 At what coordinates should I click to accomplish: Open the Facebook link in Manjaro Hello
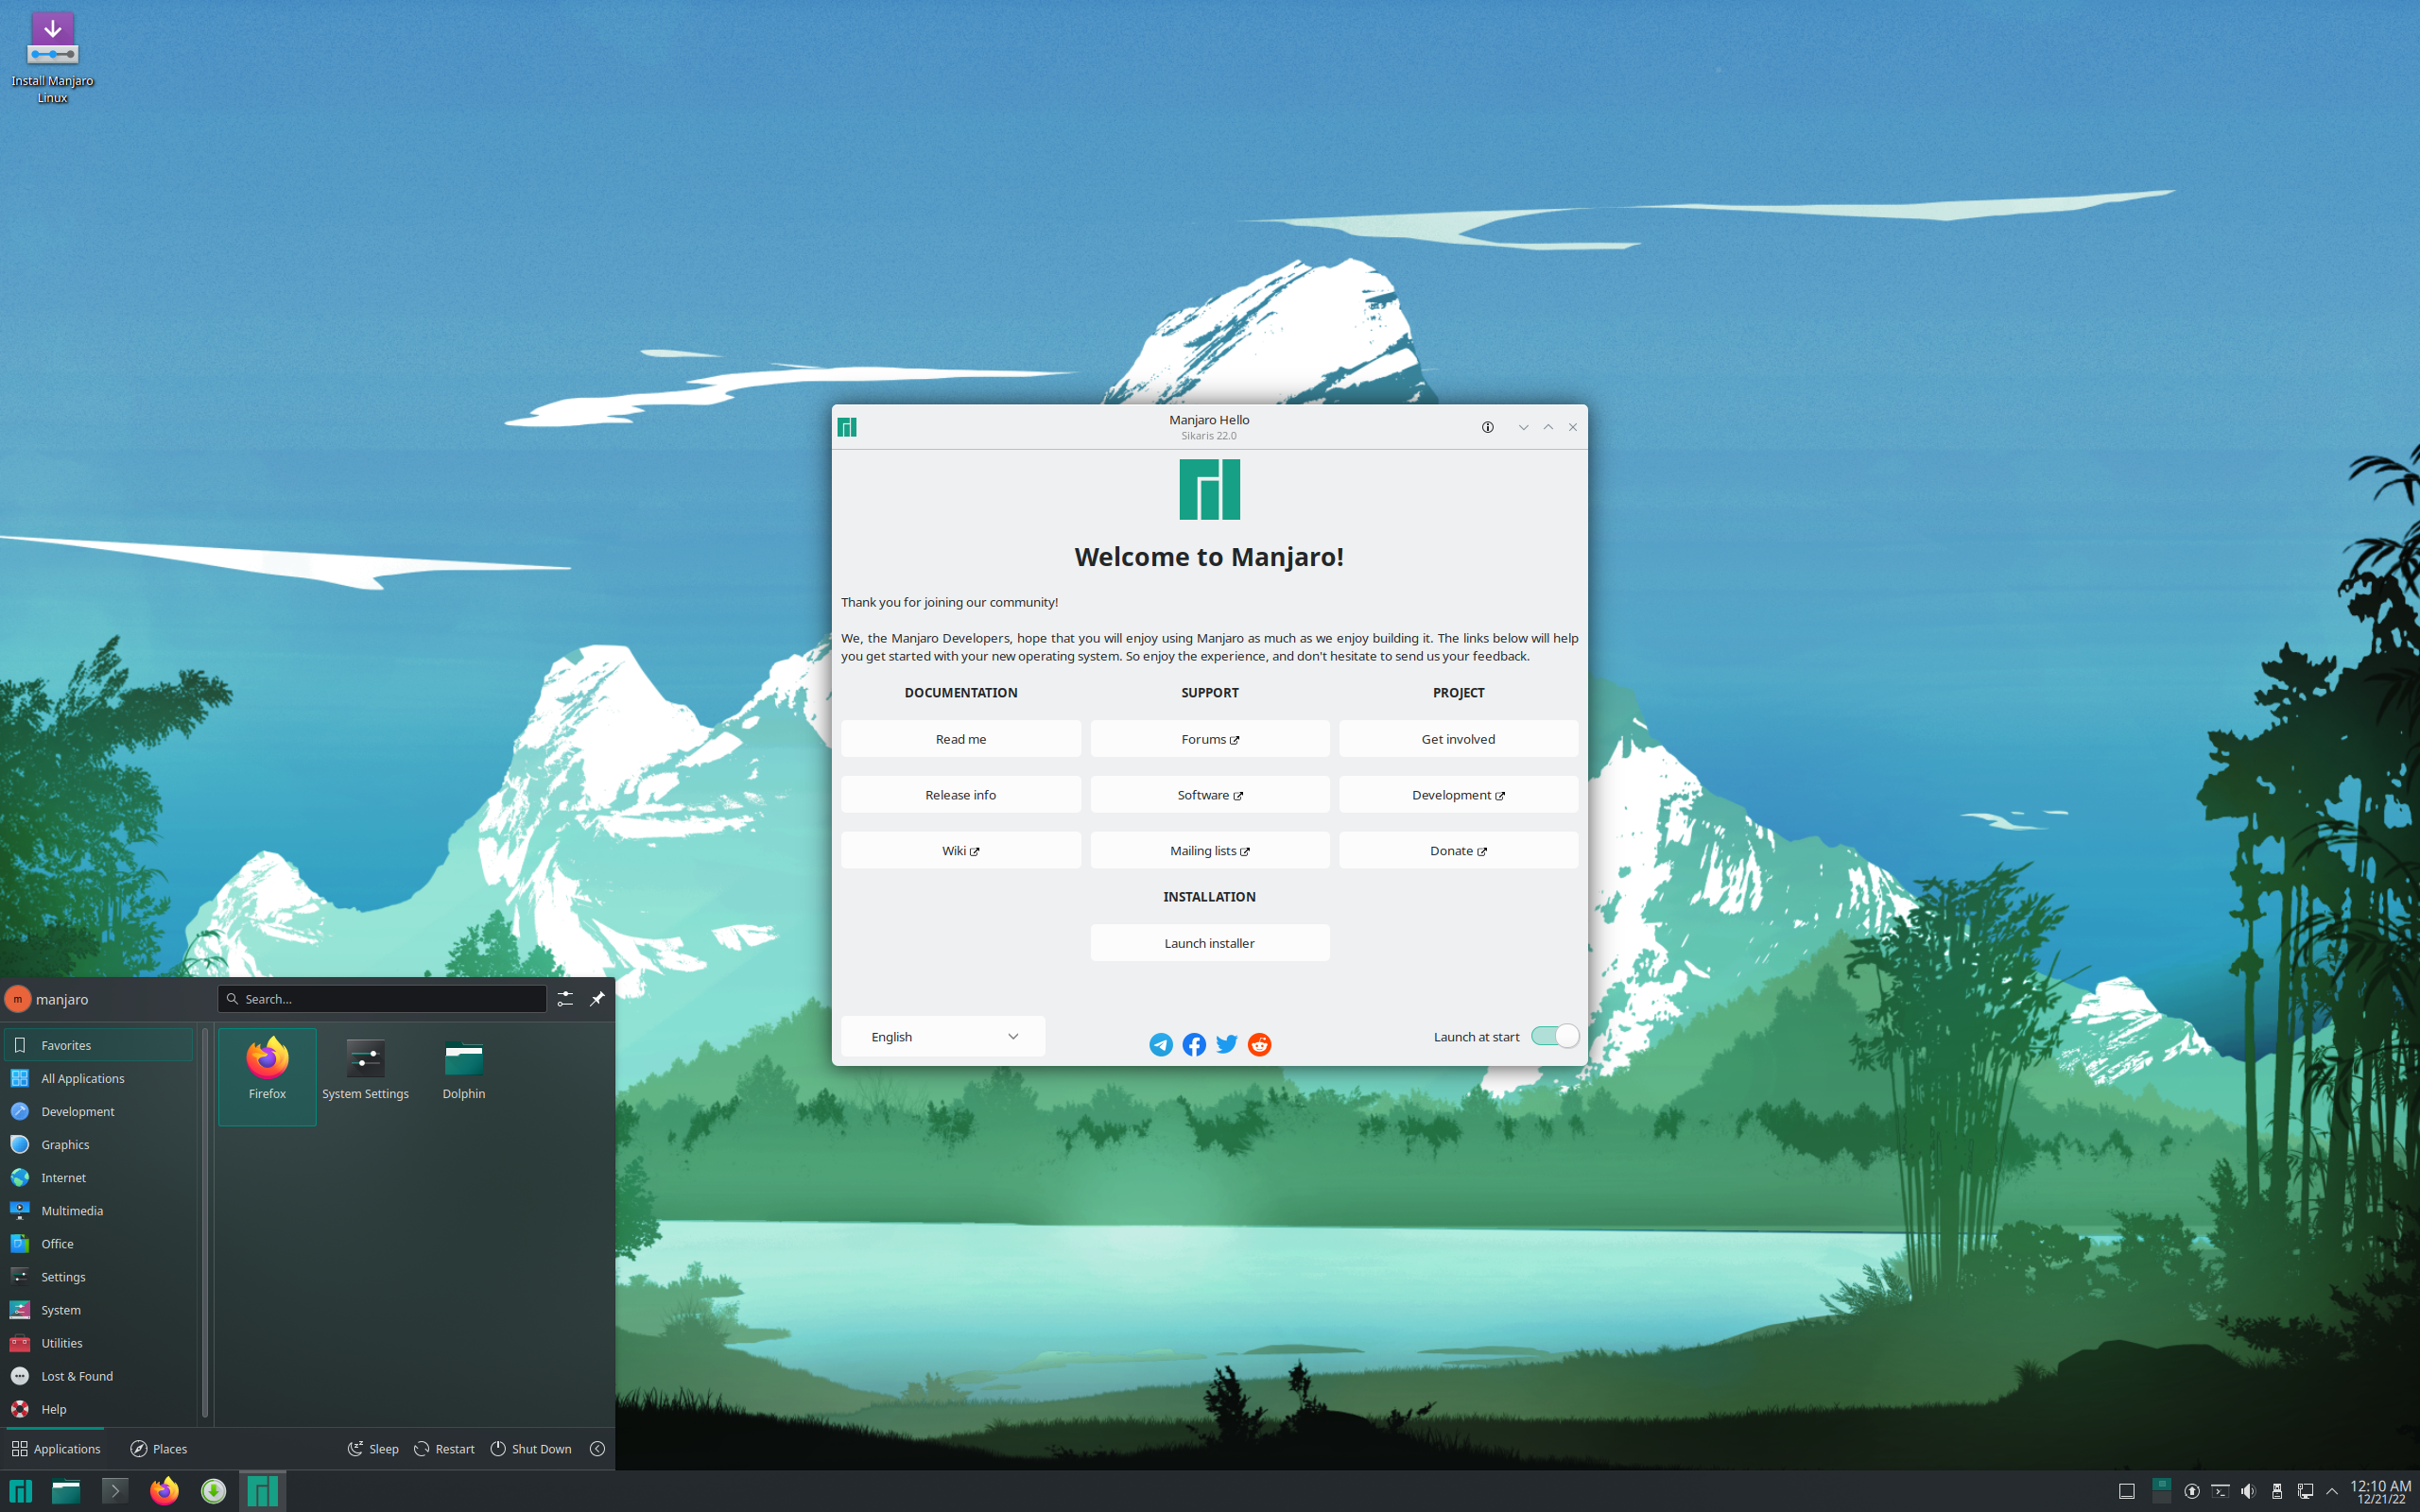click(1193, 1044)
